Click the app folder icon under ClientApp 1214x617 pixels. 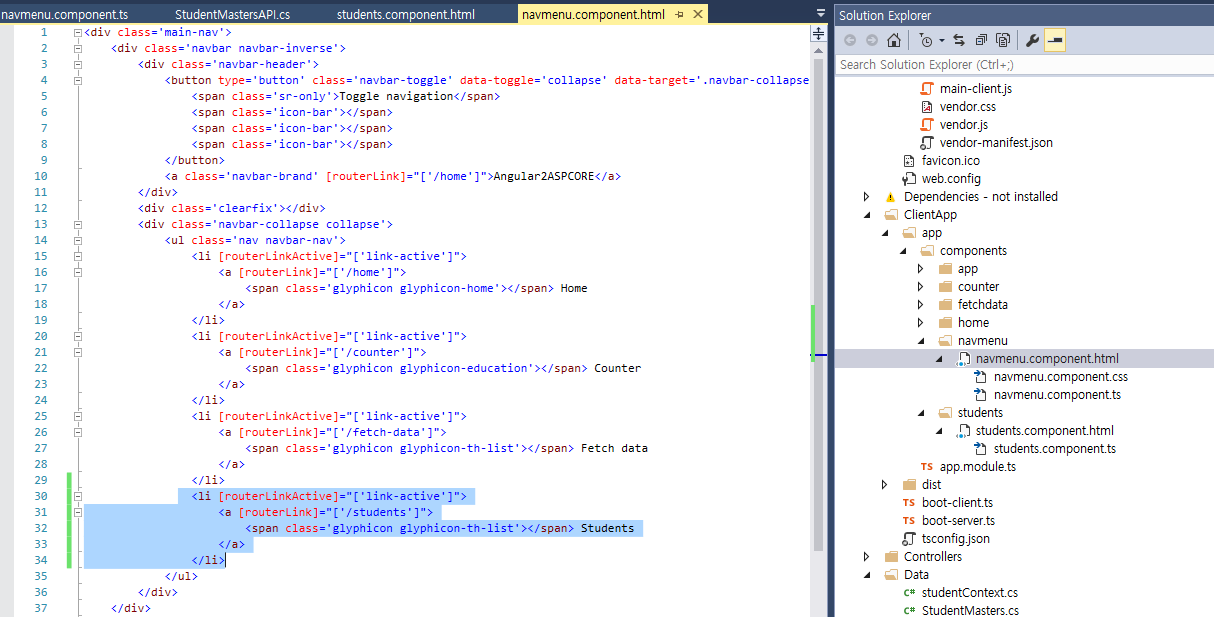pos(908,233)
